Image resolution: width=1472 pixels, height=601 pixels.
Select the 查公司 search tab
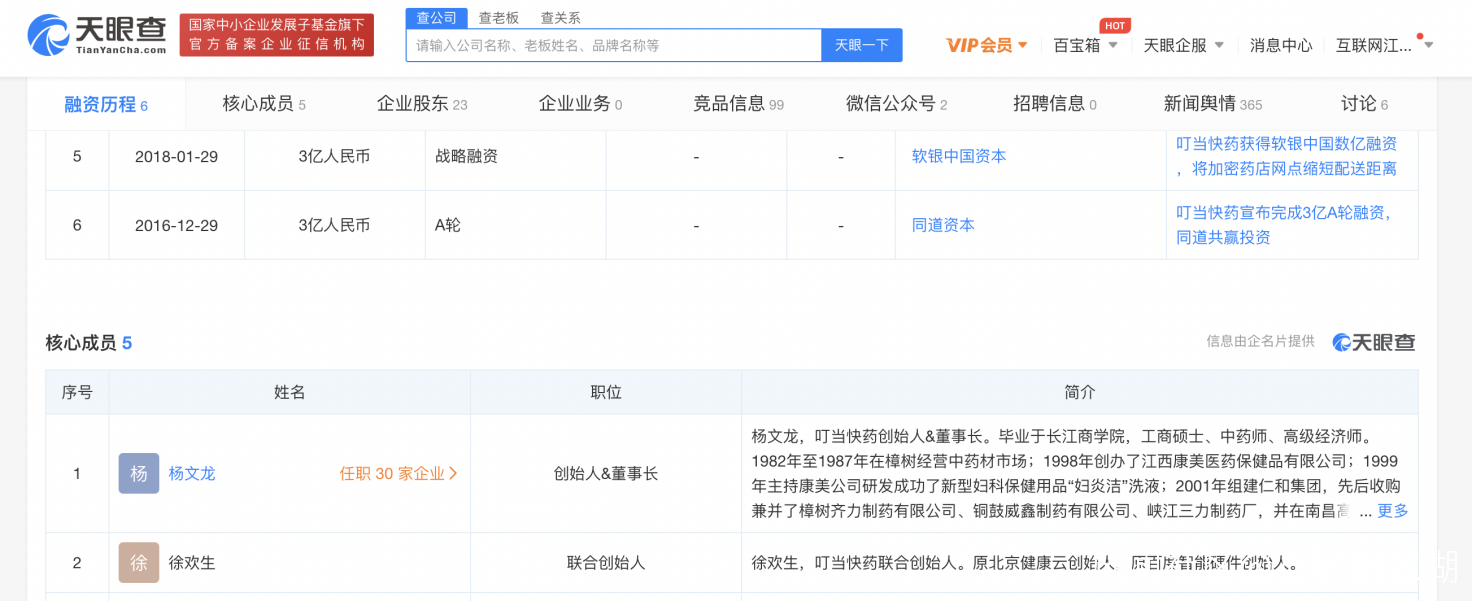[437, 17]
